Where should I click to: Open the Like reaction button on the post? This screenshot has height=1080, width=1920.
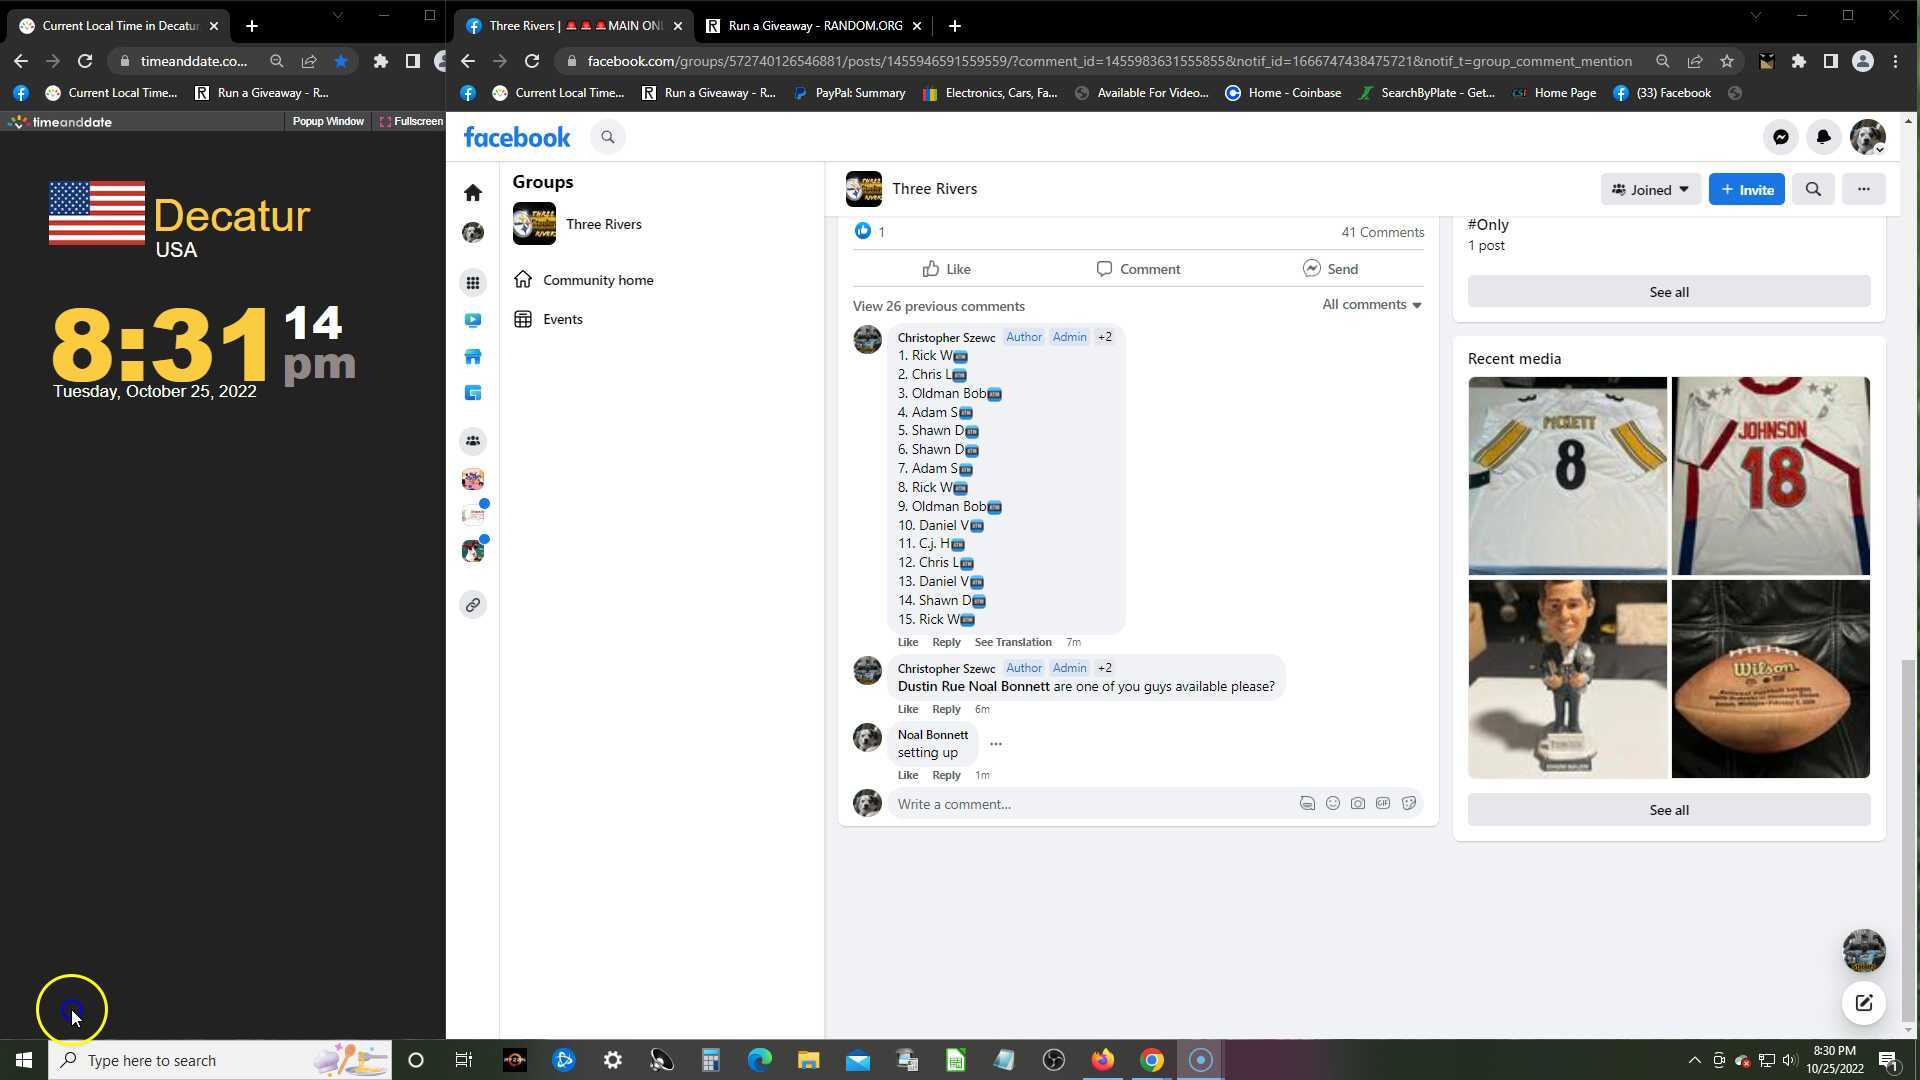tap(946, 269)
